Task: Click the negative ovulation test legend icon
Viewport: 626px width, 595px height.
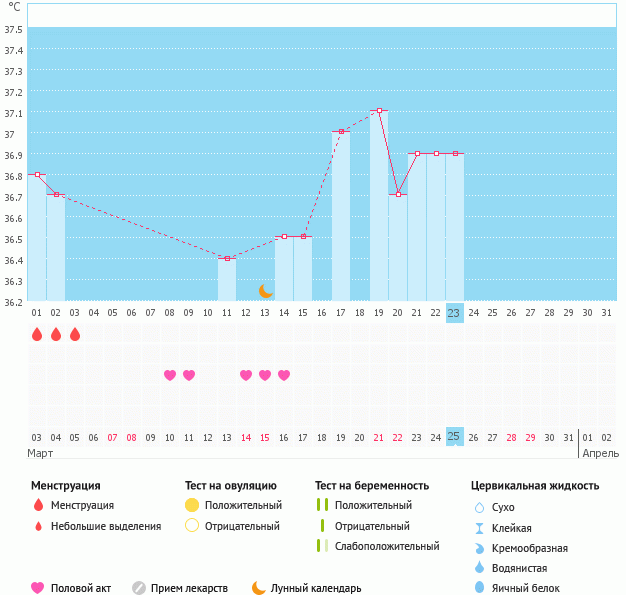Action: click(x=192, y=526)
